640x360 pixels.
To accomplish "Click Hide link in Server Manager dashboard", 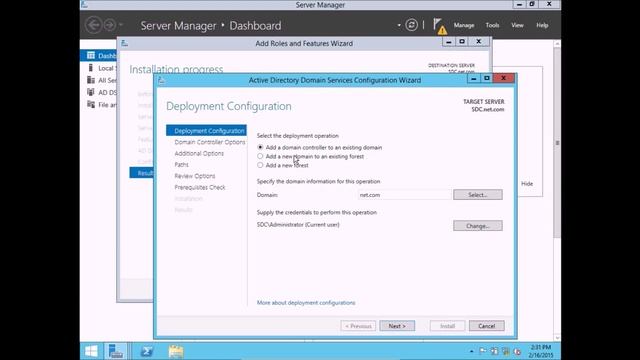I will [x=527, y=184].
